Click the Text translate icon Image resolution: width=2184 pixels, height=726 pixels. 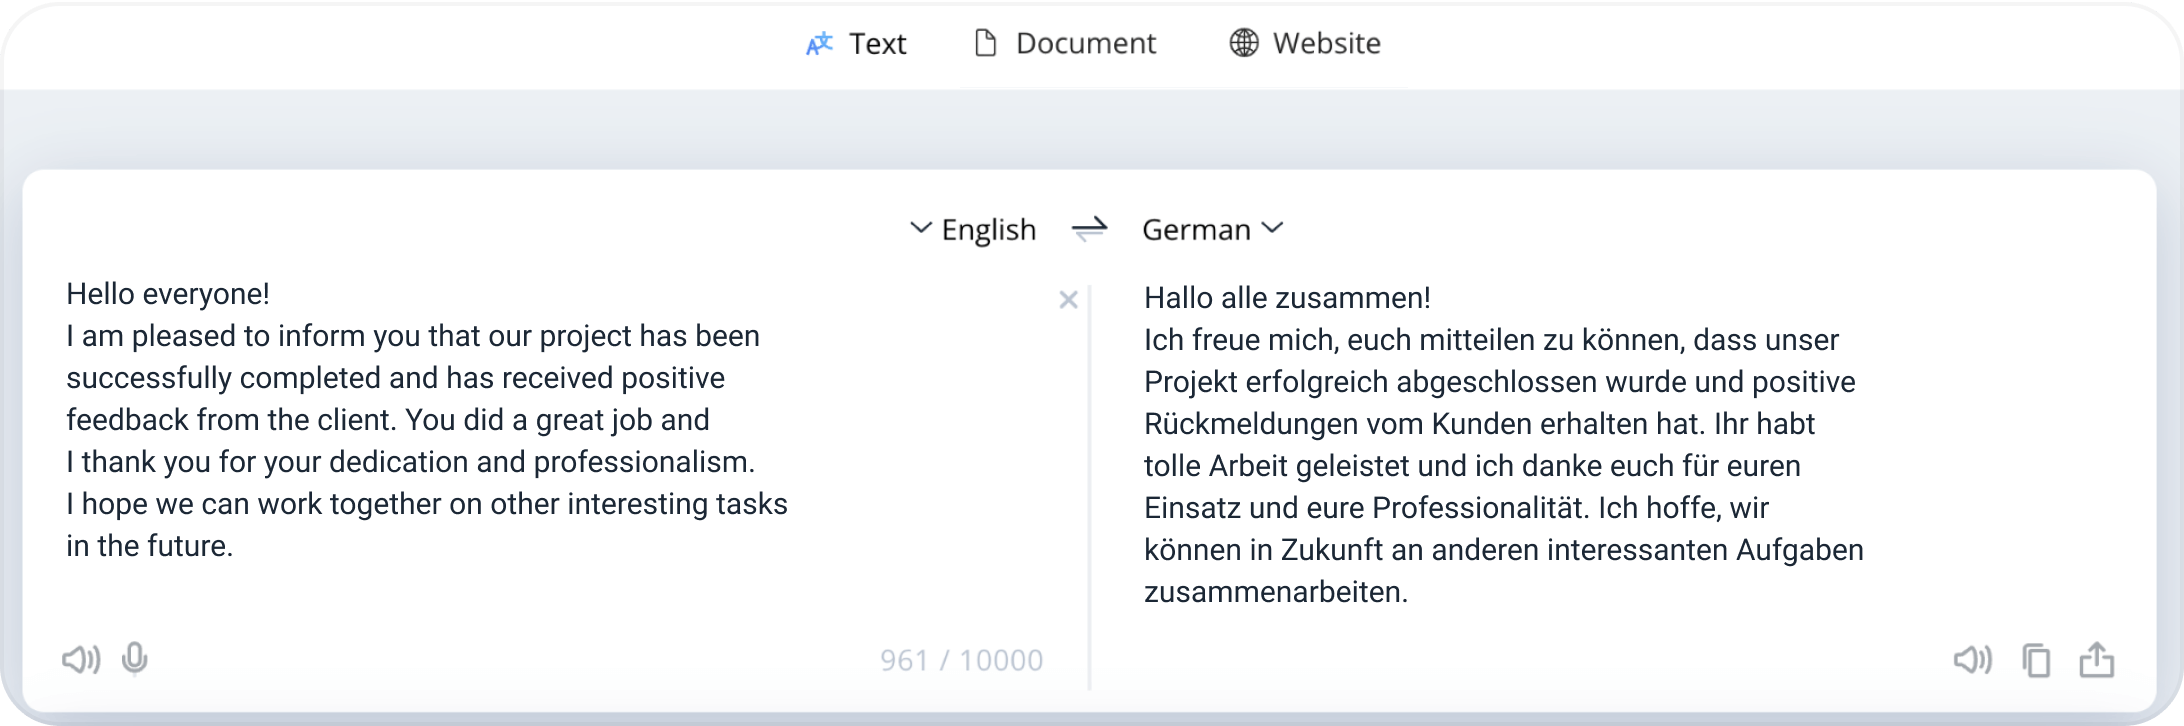tap(819, 44)
